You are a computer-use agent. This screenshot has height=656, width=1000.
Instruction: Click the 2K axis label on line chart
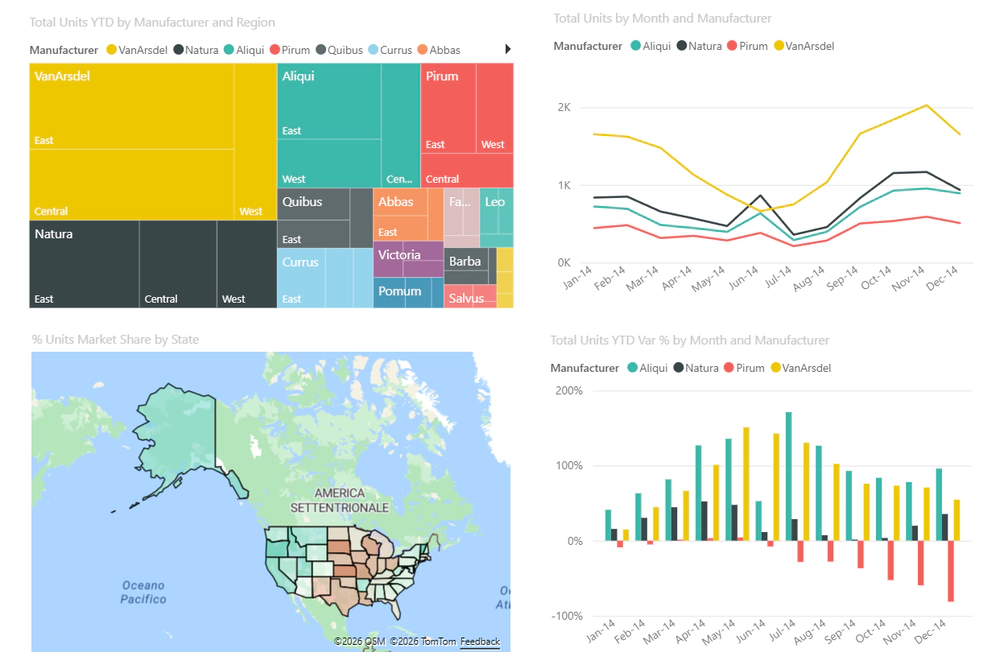(564, 107)
